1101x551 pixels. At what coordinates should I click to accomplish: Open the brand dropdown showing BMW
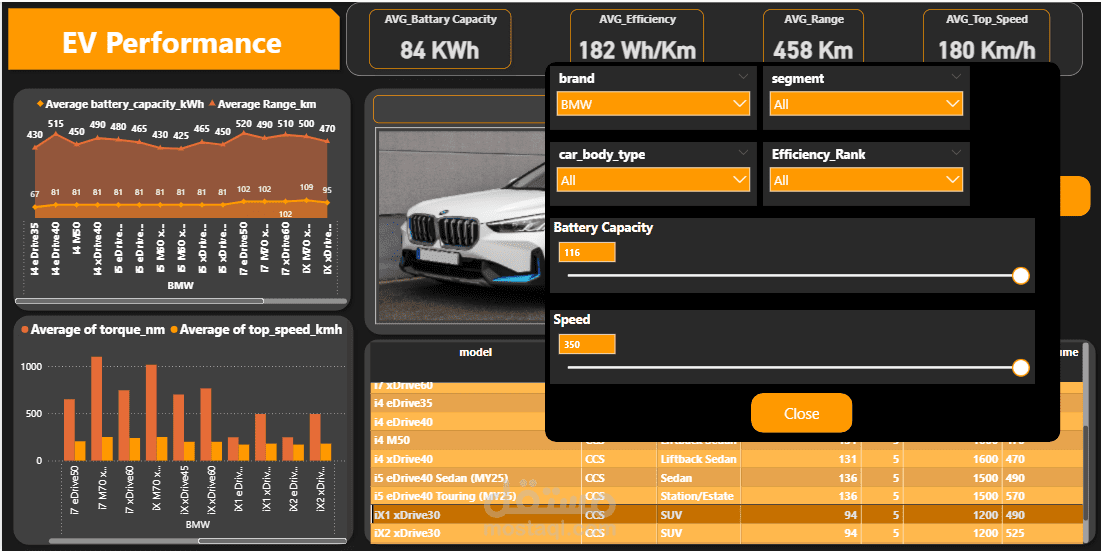click(653, 105)
